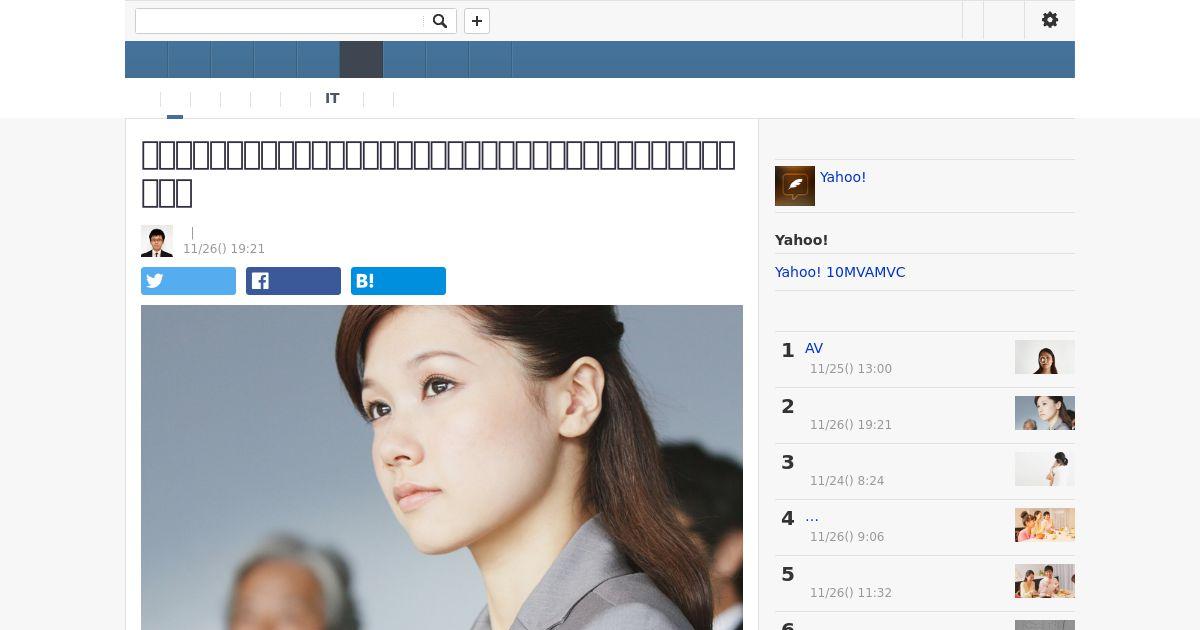Share the article on Facebook
1200x630 pixels.
point(293,281)
